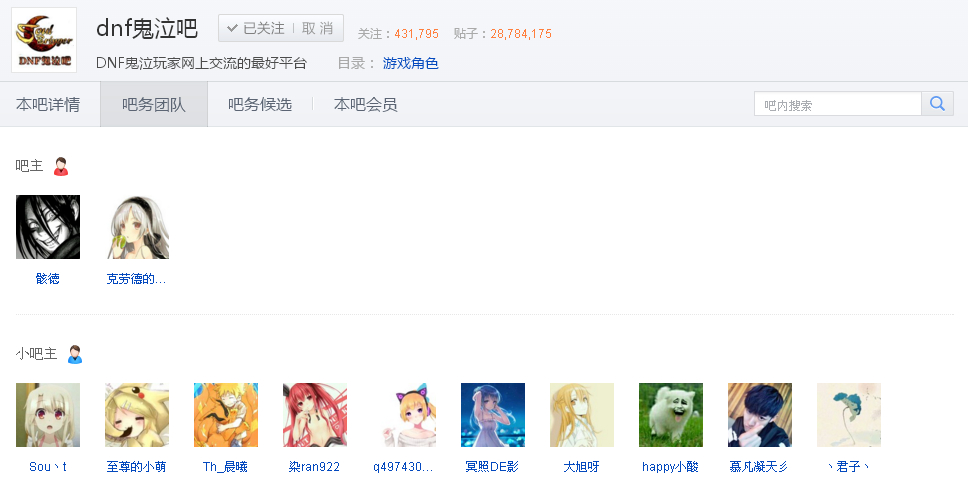Click the 冥照DE影 username link
This screenshot has width=968, height=499.
[492, 467]
